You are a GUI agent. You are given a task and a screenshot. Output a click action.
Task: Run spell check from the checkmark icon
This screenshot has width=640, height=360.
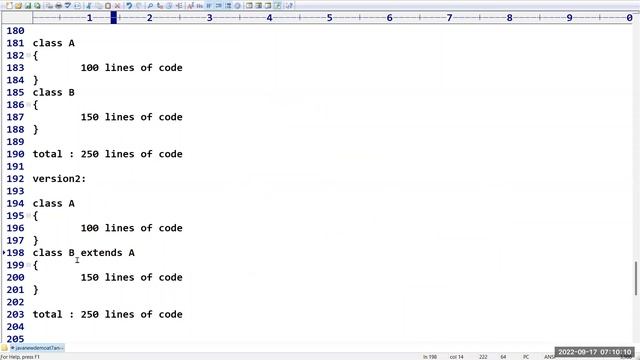(x=68, y=6)
